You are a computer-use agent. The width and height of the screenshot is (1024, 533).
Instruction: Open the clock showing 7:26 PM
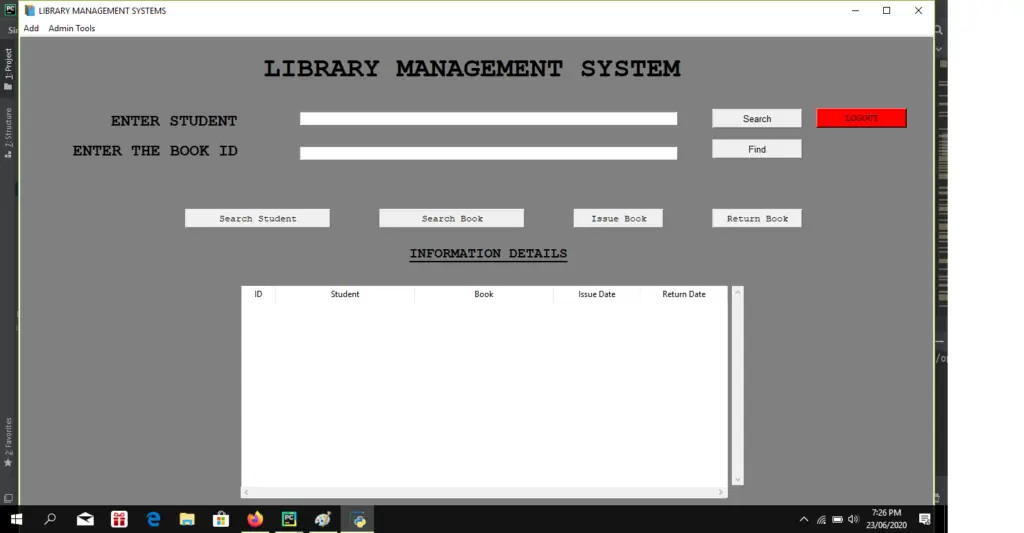pyautogui.click(x=886, y=519)
